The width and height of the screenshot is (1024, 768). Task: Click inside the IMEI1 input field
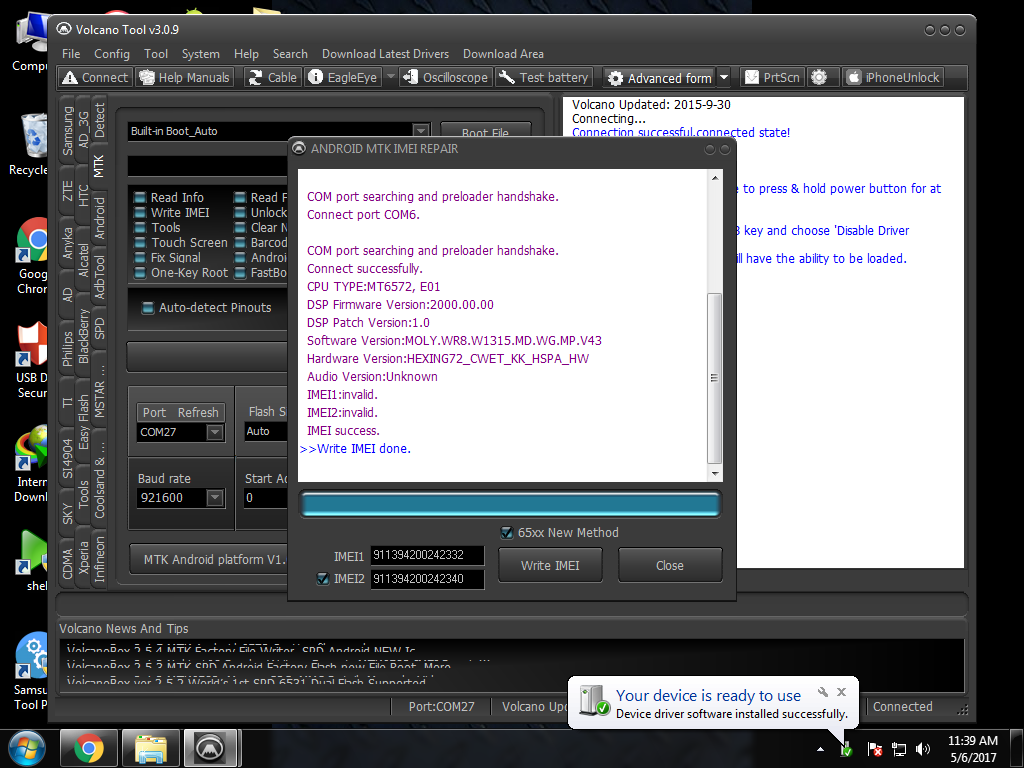coord(427,556)
